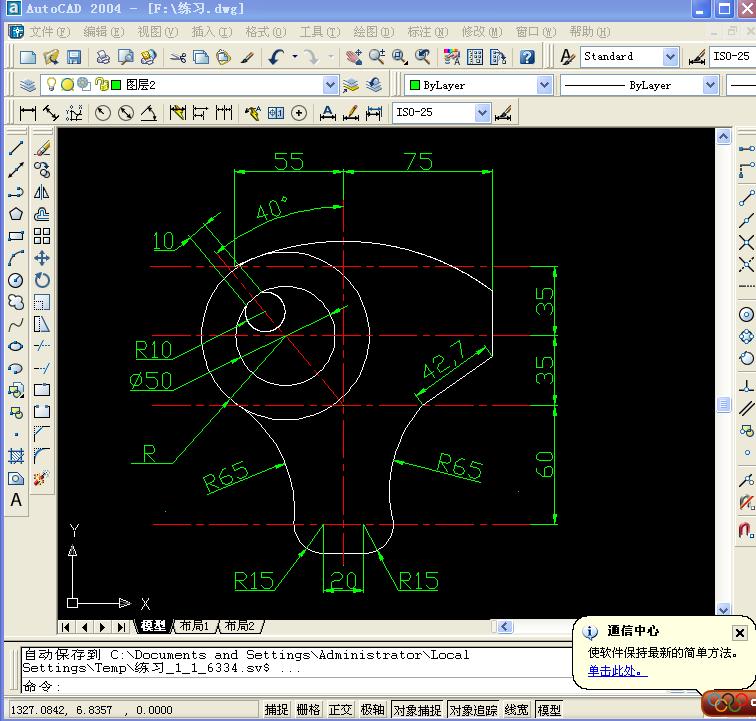Select the Multiline Text tool

tap(16, 500)
